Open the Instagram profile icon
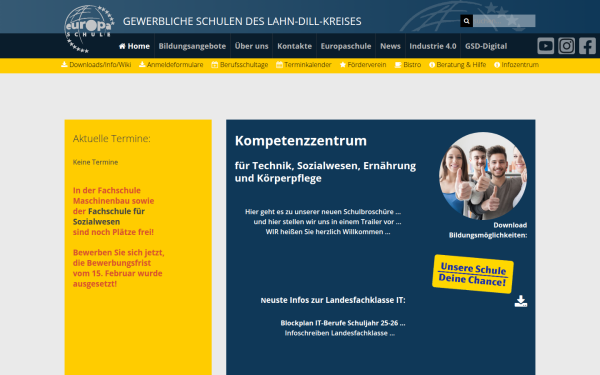The width and height of the screenshot is (600, 375). click(566, 46)
